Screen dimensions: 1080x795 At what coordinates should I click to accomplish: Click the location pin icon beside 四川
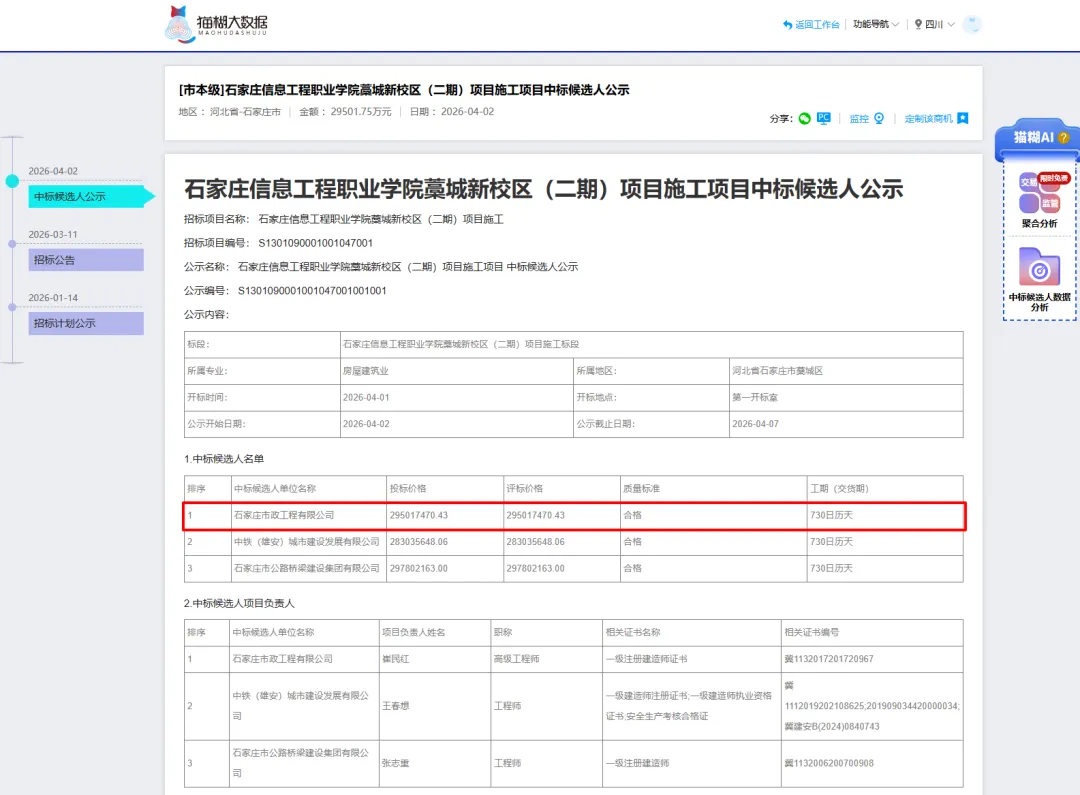click(918, 24)
